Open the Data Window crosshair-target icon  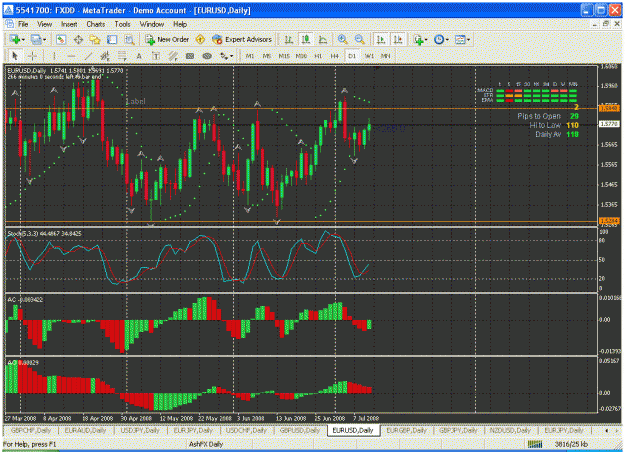78,39
